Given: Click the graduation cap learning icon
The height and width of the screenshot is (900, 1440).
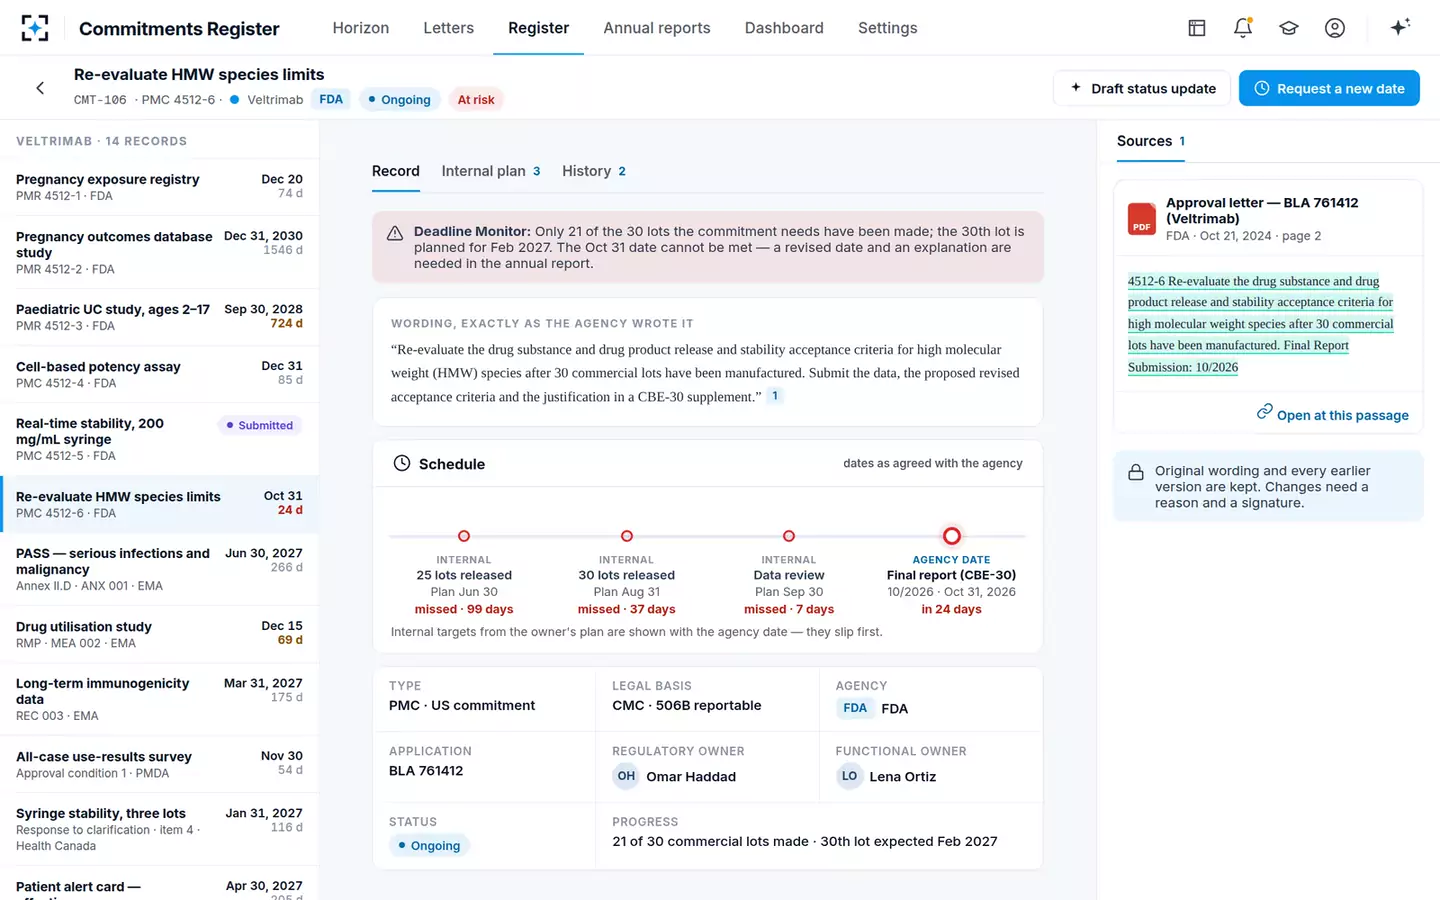Looking at the screenshot, I should 1289,28.
